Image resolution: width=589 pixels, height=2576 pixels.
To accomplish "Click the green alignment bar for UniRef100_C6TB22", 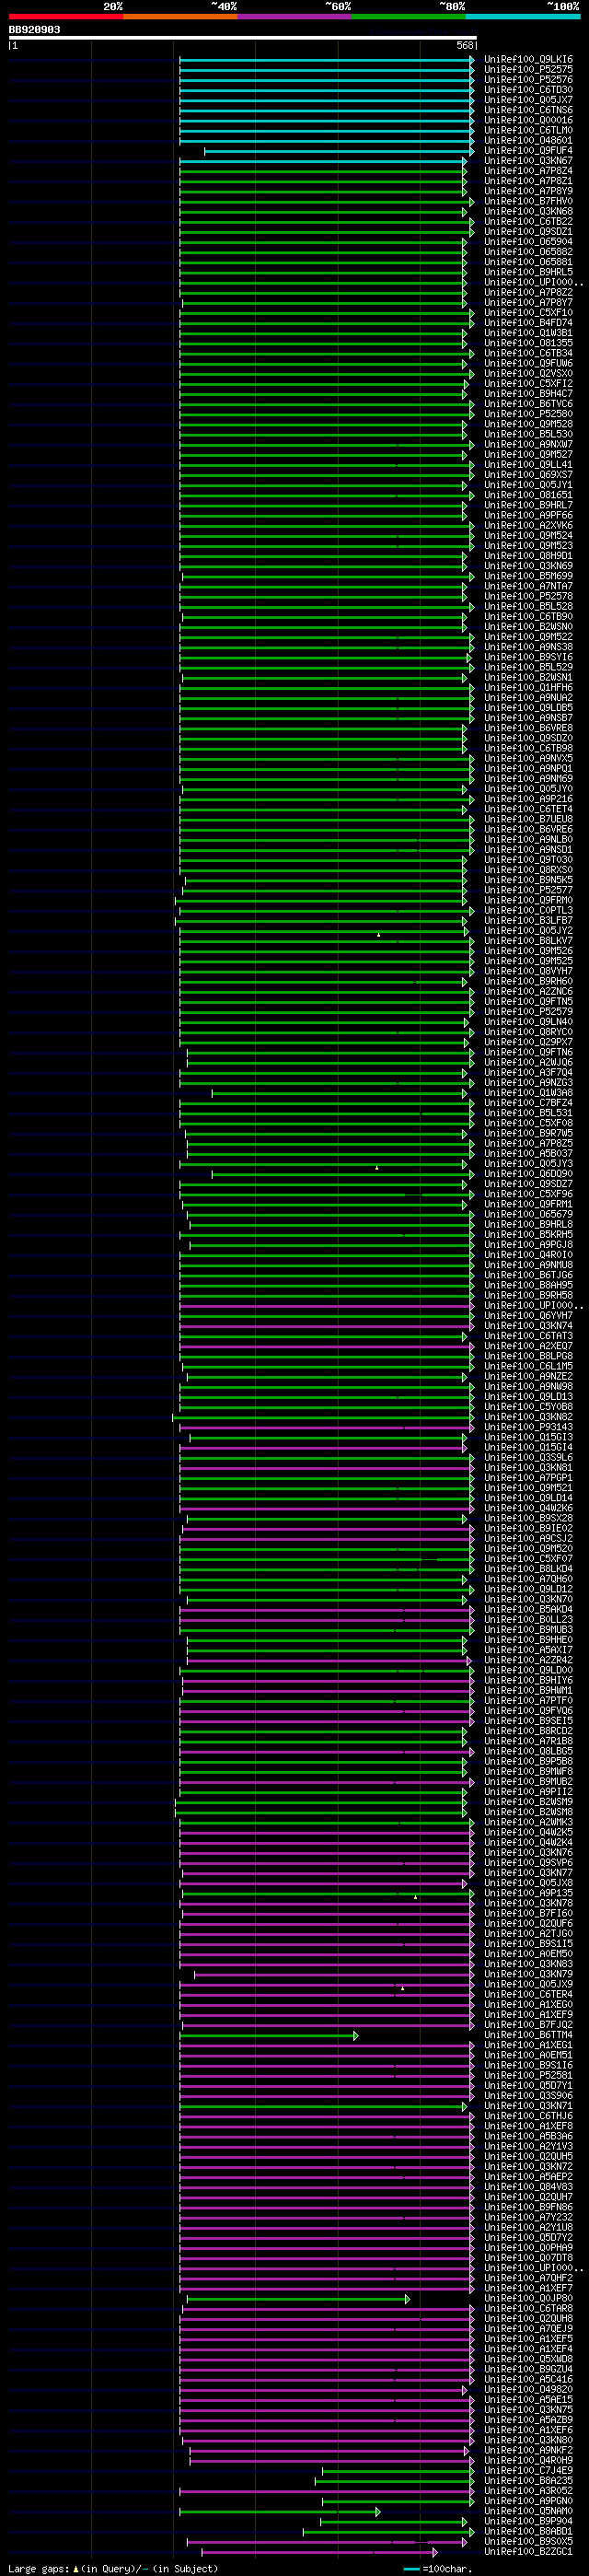I will [x=327, y=222].
